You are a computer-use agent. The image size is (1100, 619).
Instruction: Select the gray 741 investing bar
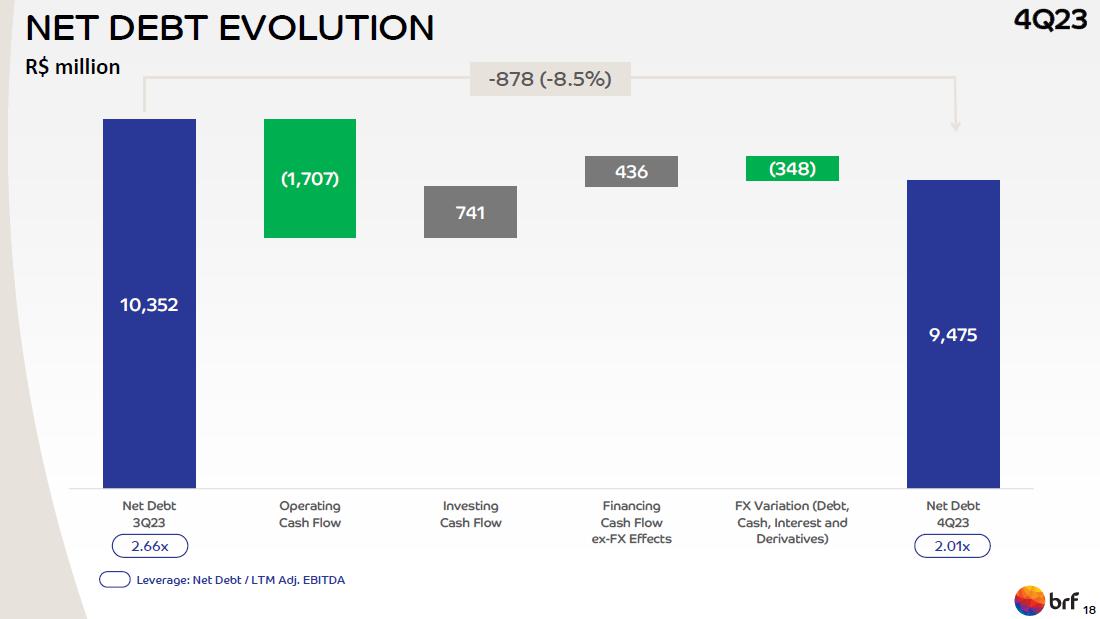click(x=470, y=212)
